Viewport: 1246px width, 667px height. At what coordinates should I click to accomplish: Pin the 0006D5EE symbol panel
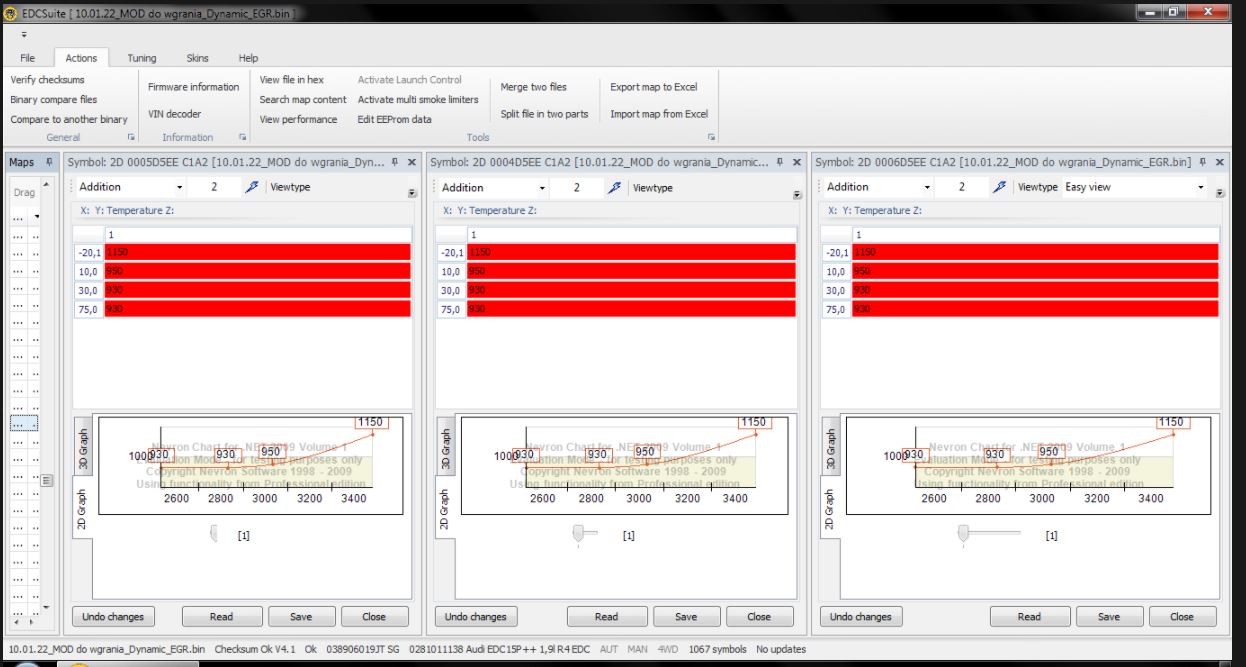pyautogui.click(x=1204, y=162)
